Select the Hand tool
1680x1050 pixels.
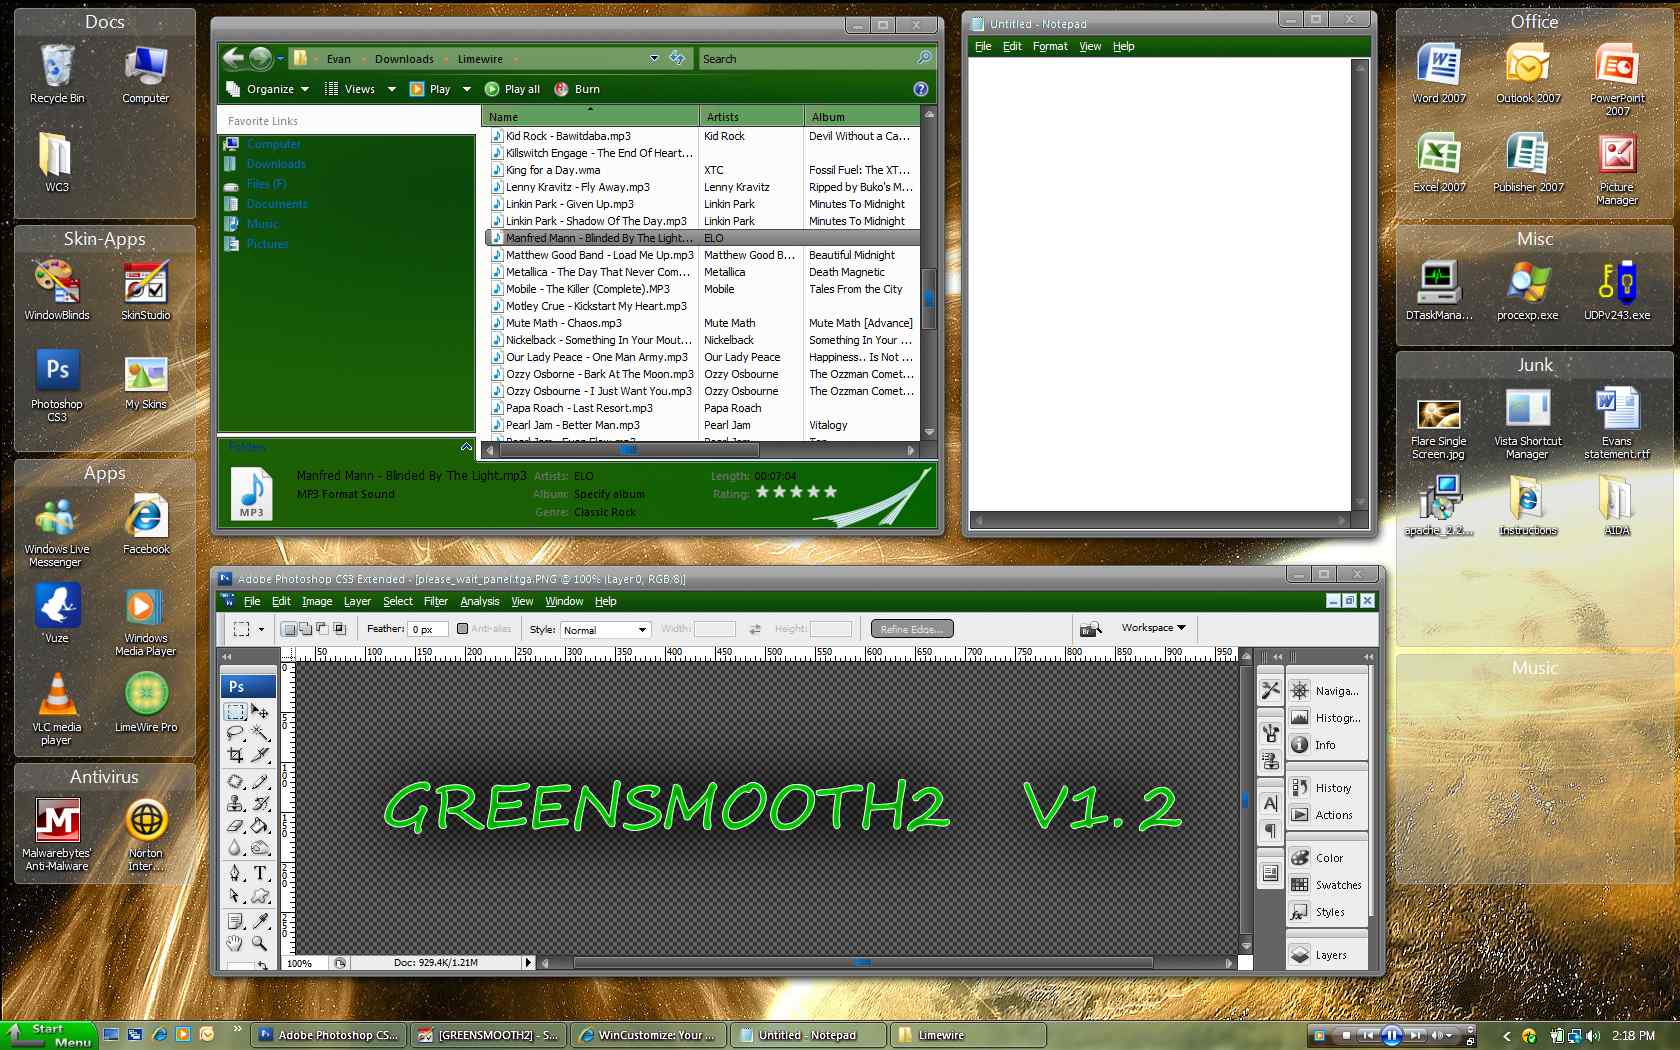click(x=236, y=943)
